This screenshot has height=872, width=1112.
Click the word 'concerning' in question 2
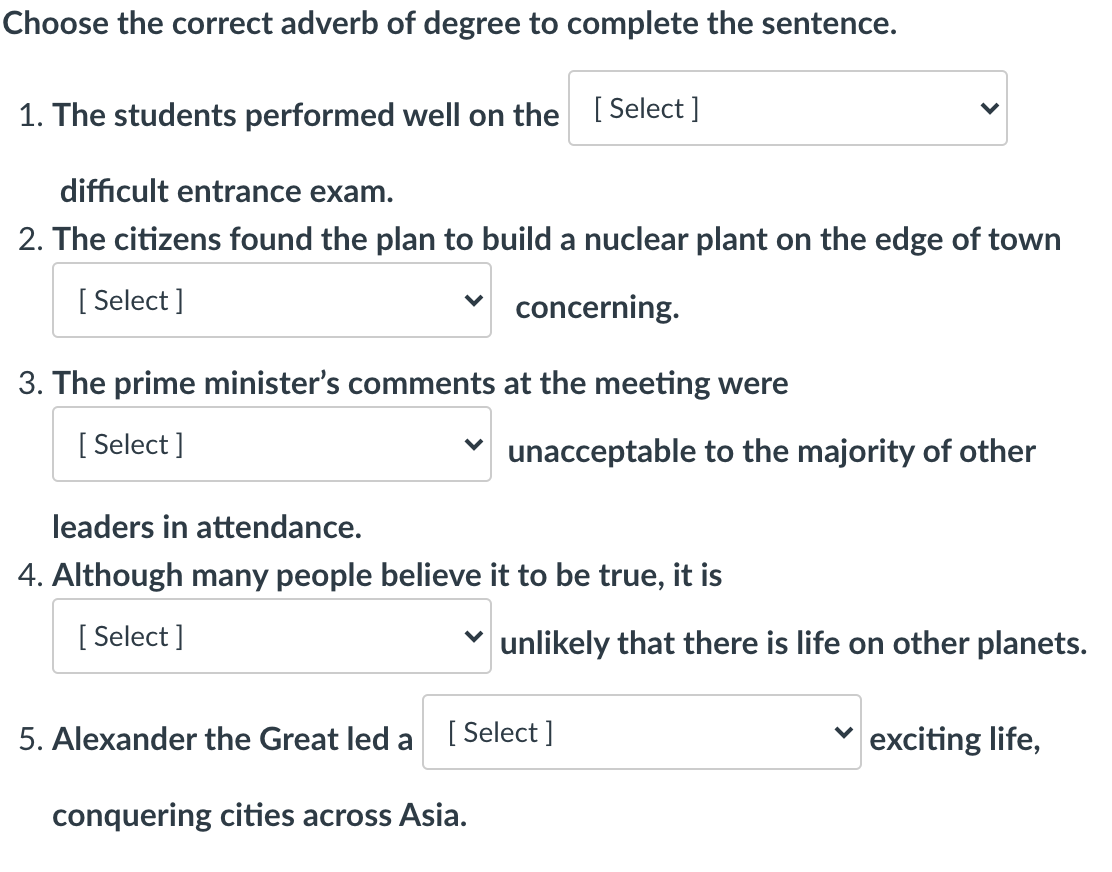point(597,307)
